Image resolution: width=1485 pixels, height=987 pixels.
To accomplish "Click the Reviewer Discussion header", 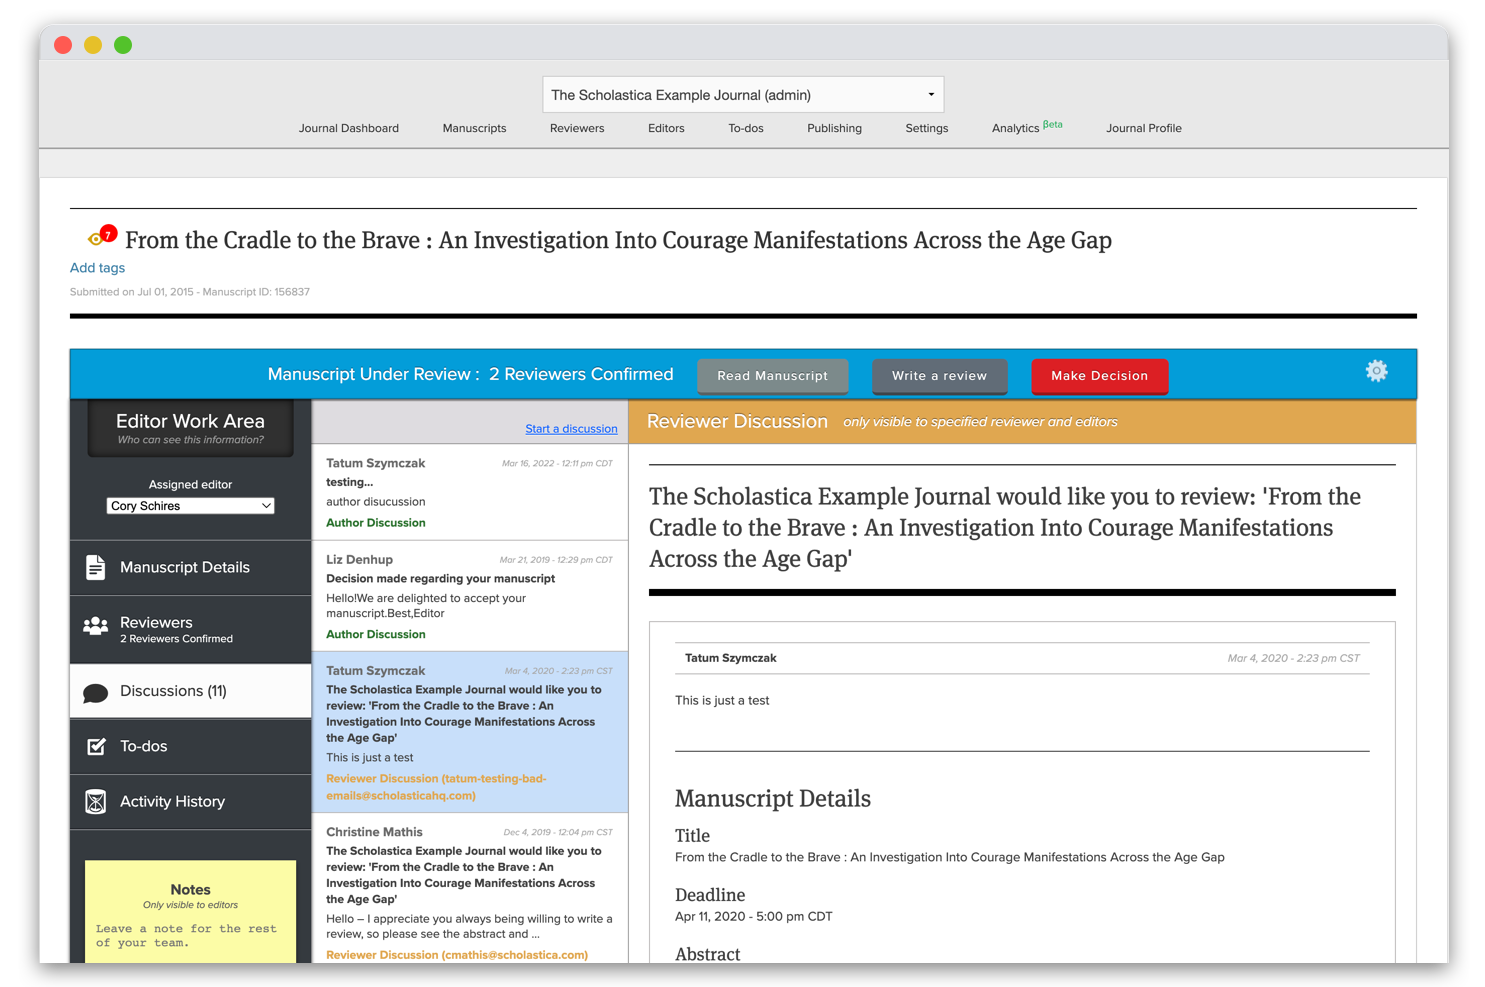I will (x=737, y=422).
